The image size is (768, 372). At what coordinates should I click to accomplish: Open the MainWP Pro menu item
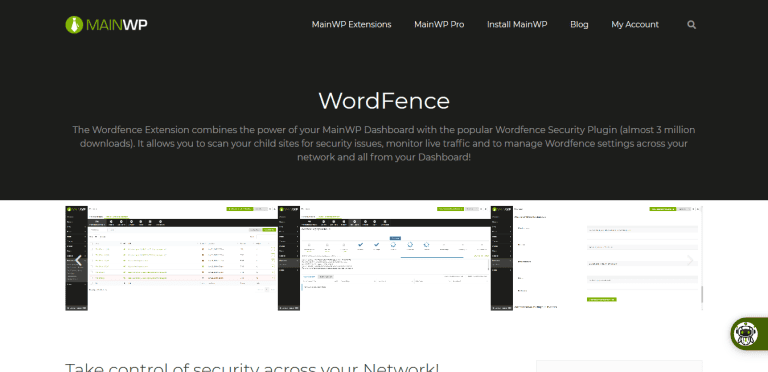(x=439, y=24)
